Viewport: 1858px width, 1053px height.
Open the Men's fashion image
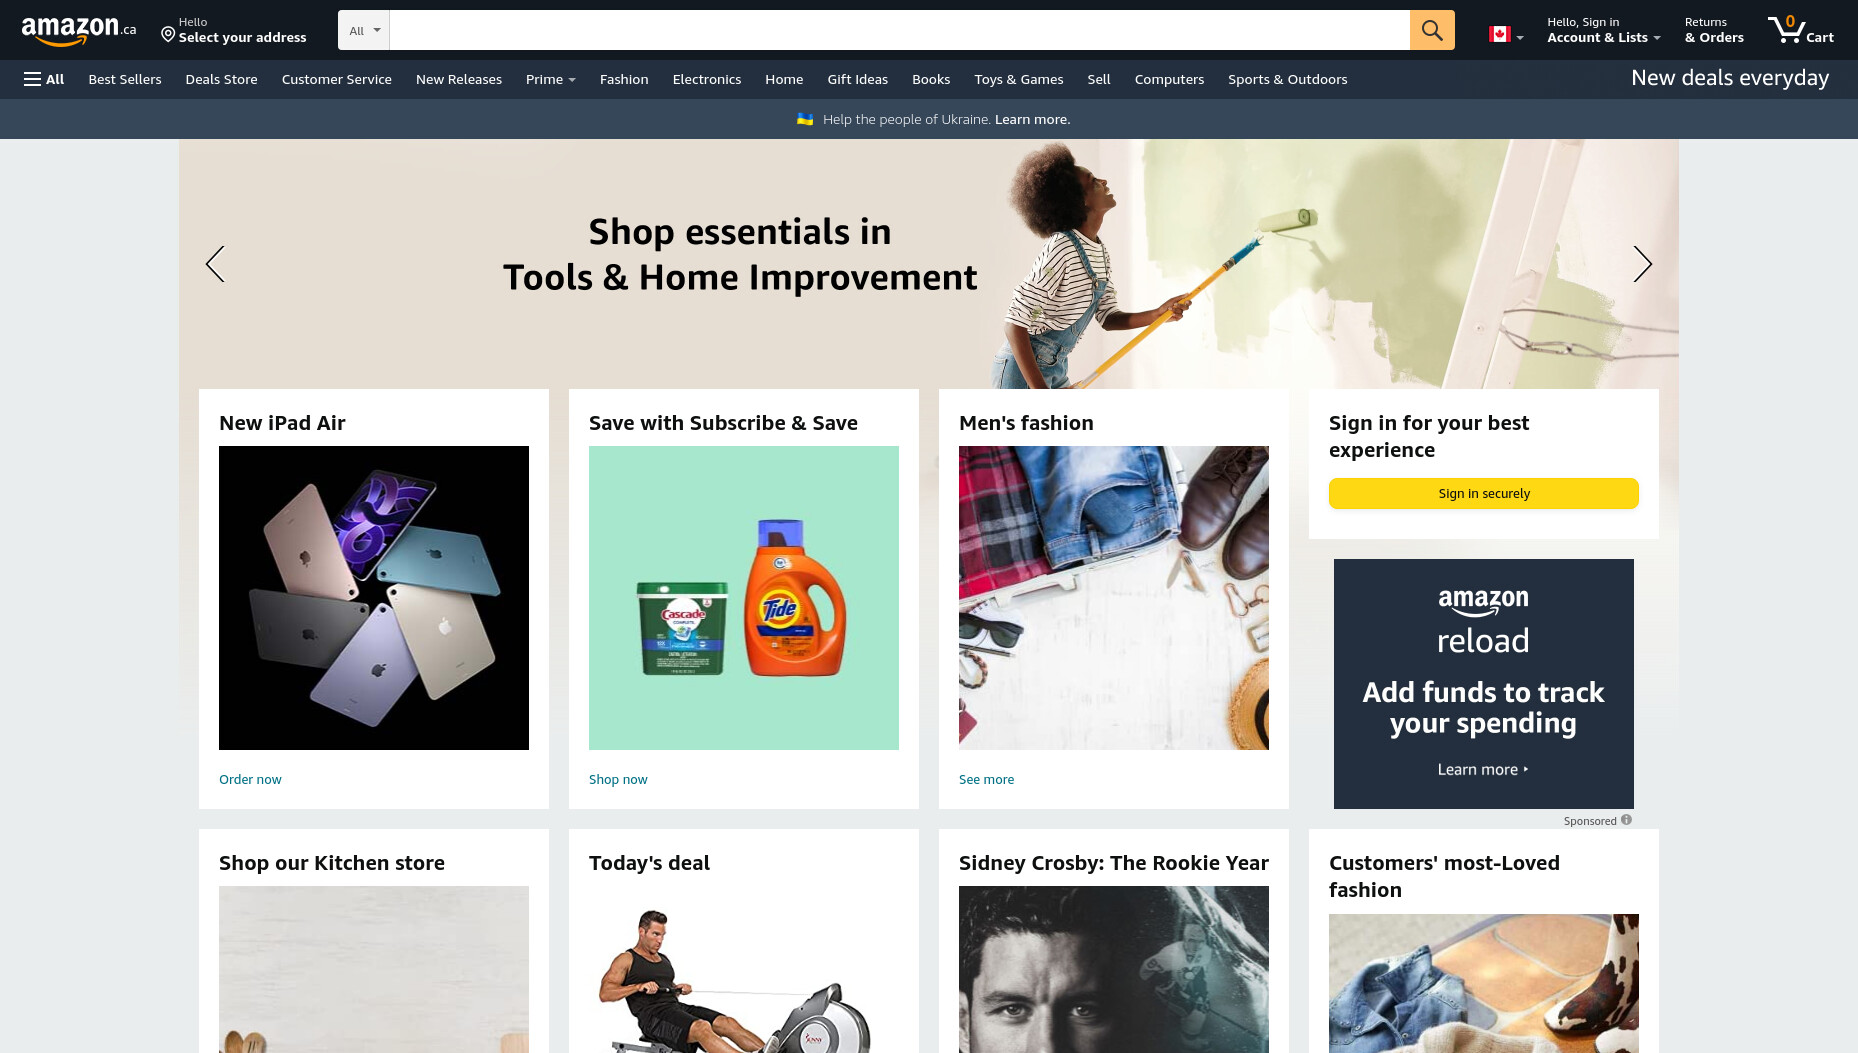[1114, 598]
